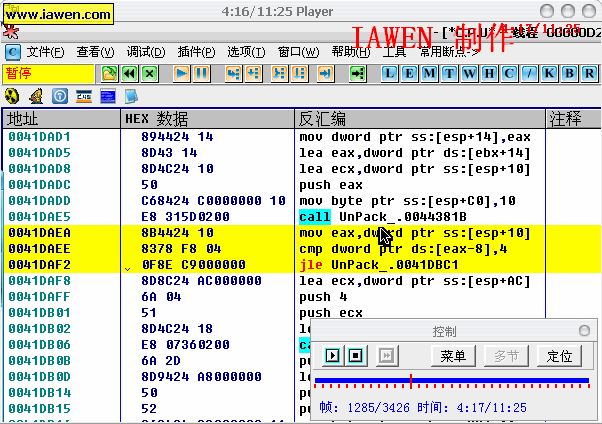Restart the program with the rewind icon
602x424 pixels.
coord(129,73)
